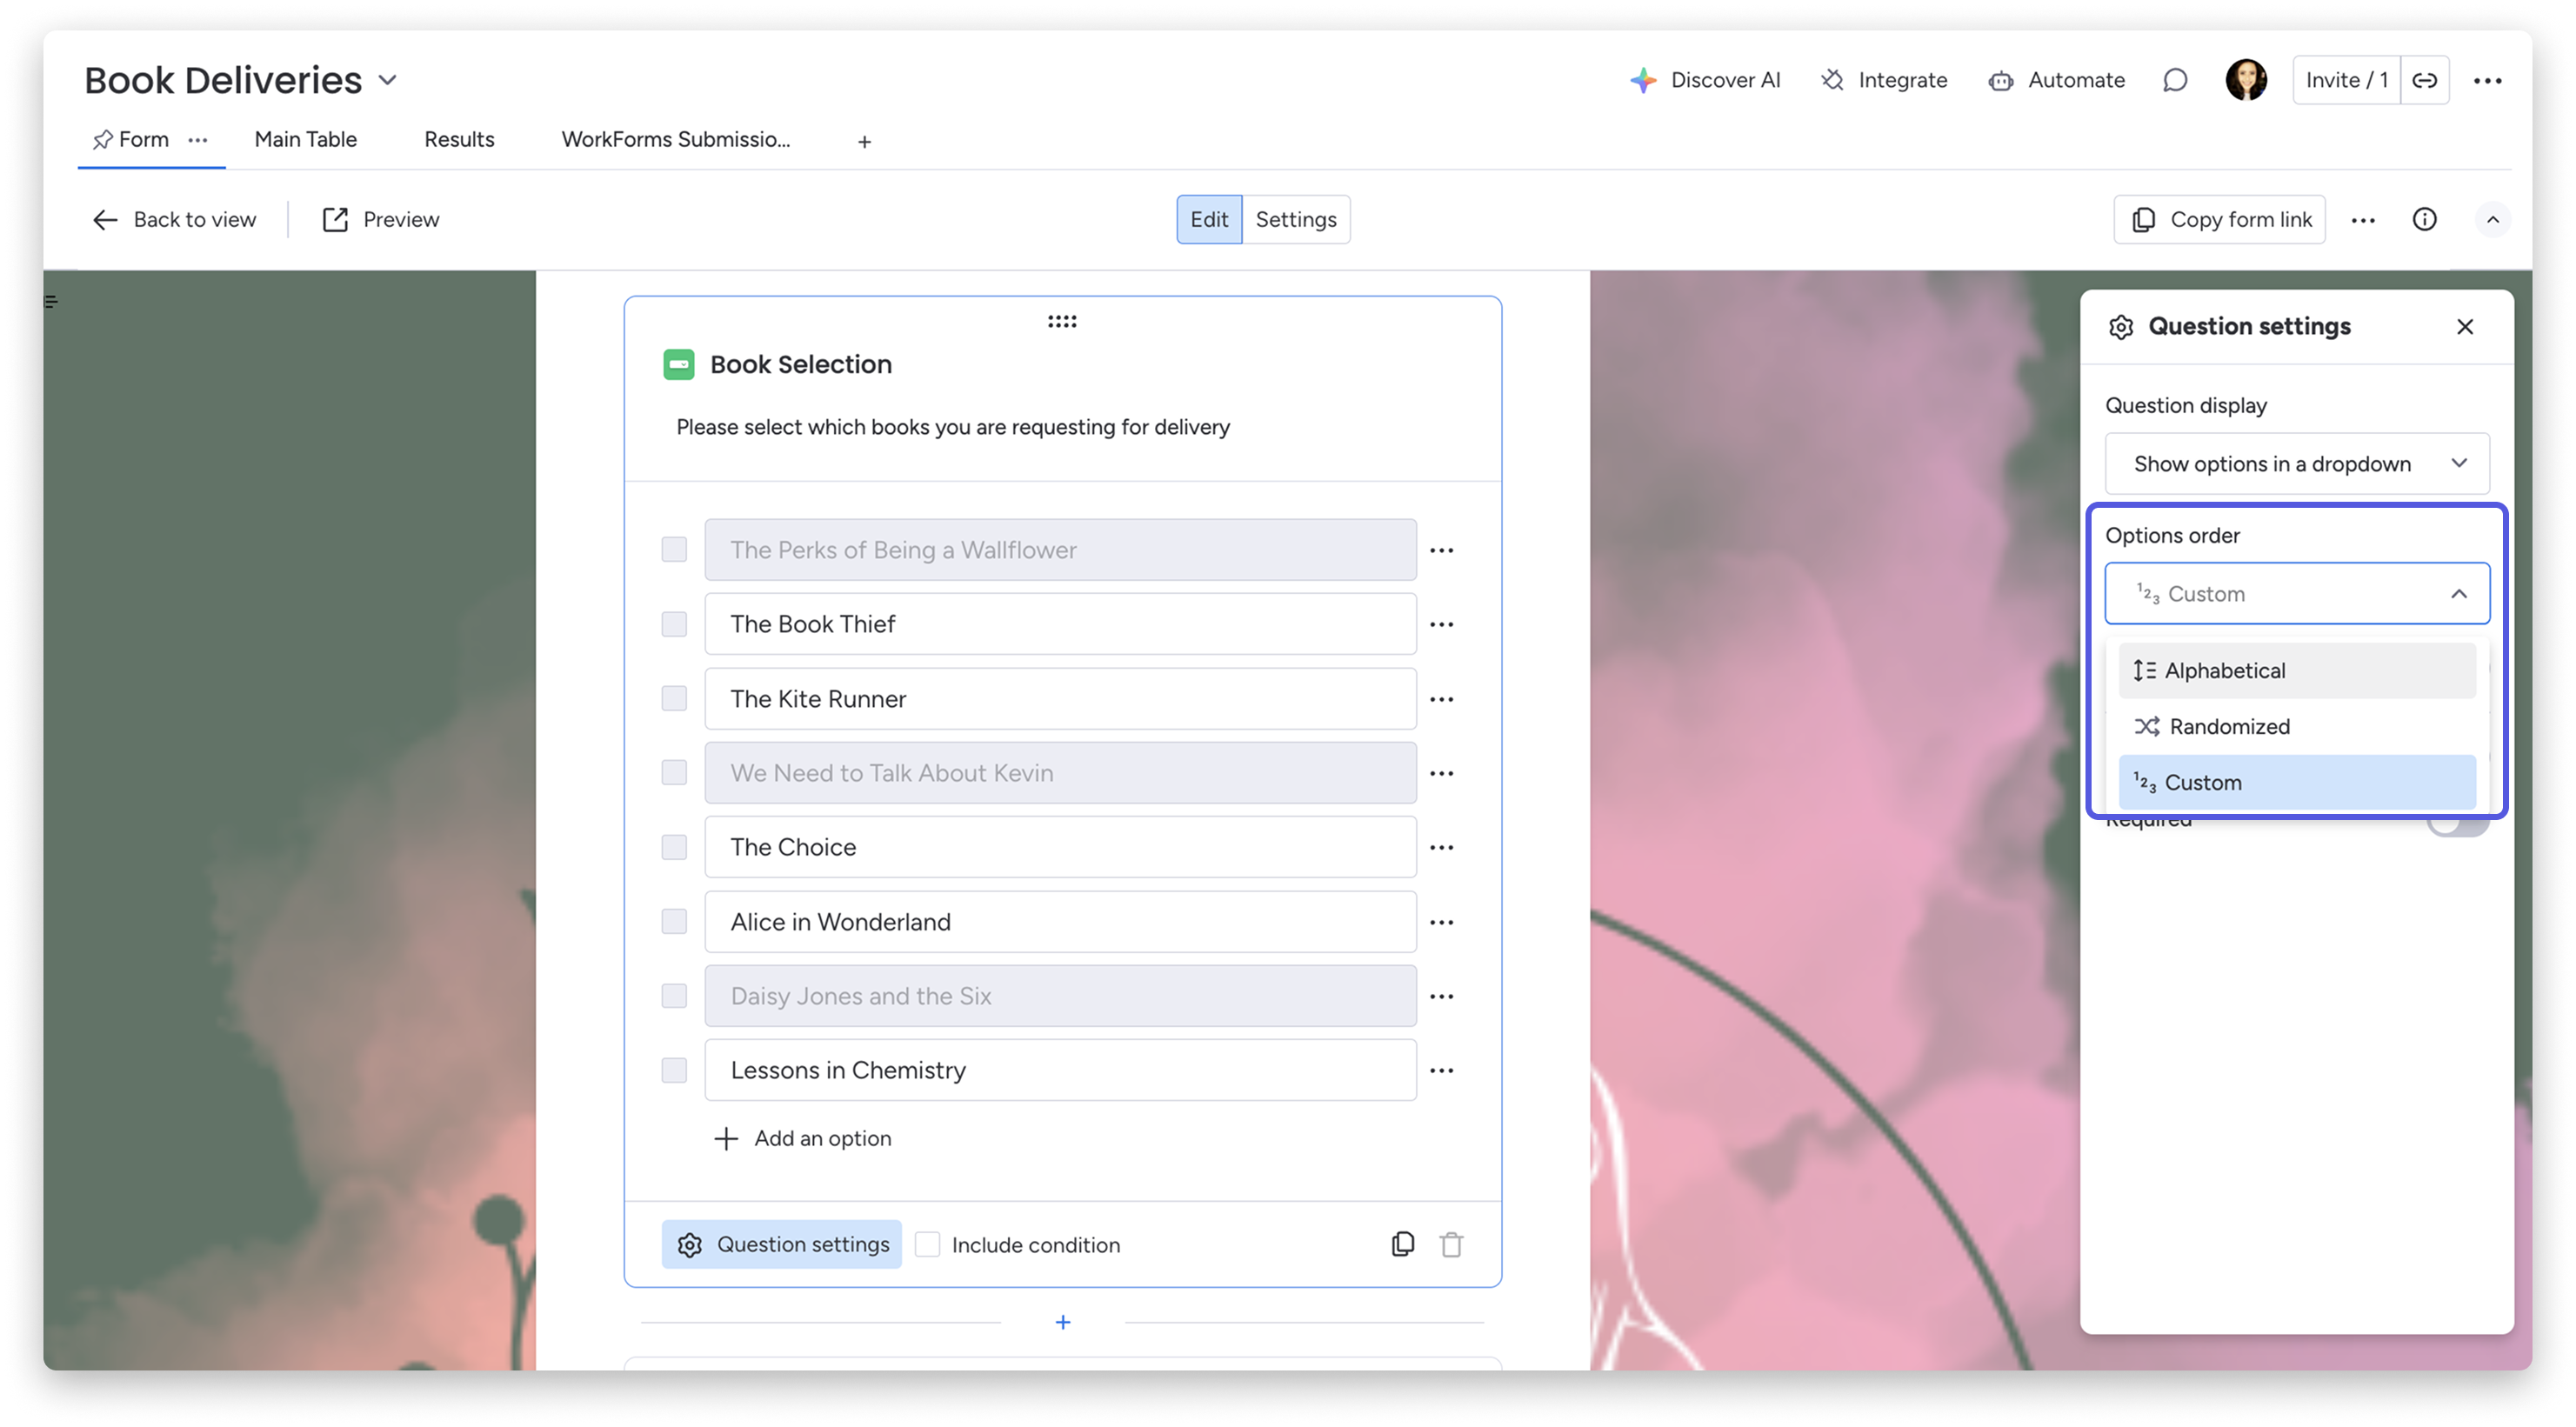Open options menu for The Choice
This screenshot has height=1427, width=2576.
[x=1441, y=847]
